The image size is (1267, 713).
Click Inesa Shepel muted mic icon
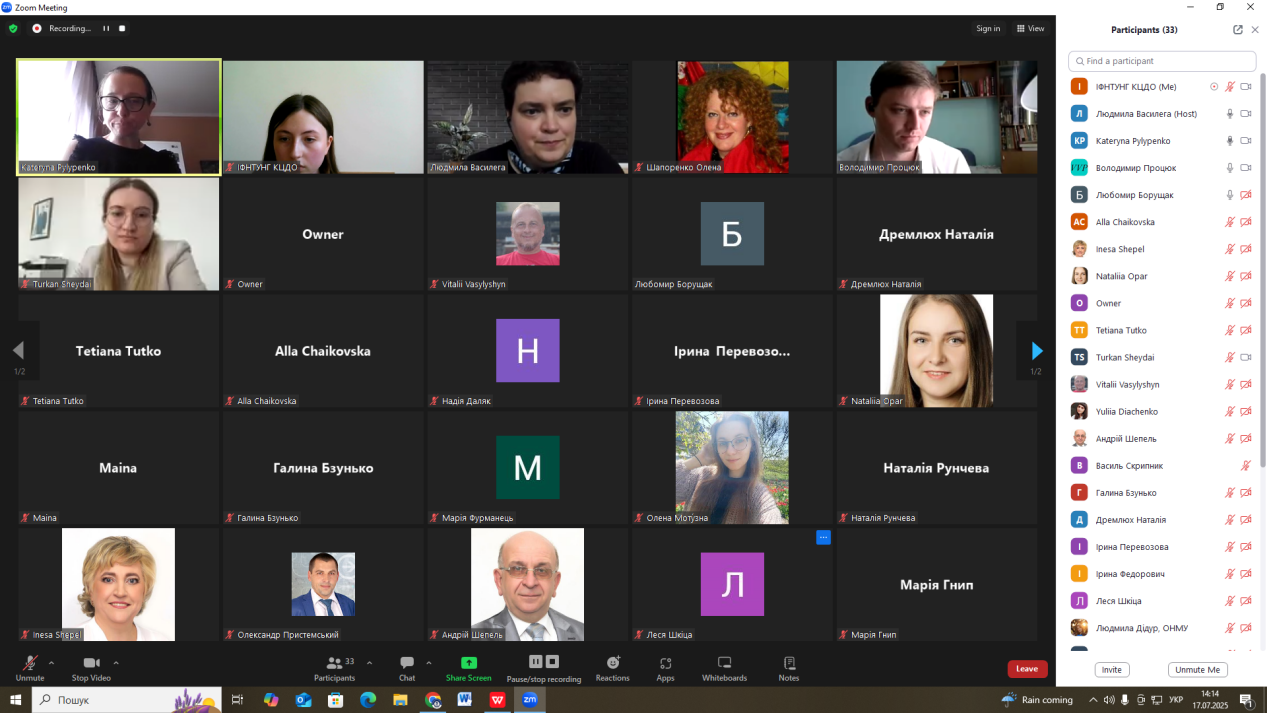(1231, 249)
